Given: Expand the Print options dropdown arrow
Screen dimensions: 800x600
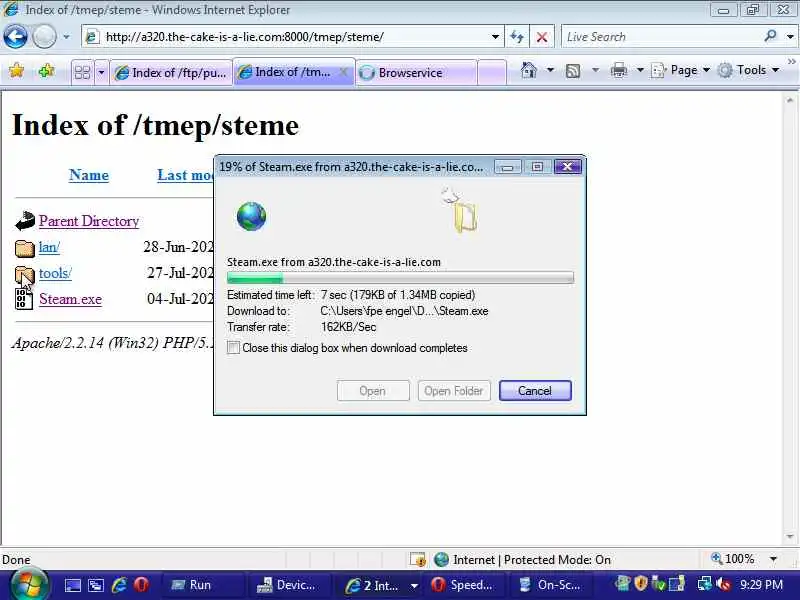Looking at the screenshot, I should click(640, 70).
